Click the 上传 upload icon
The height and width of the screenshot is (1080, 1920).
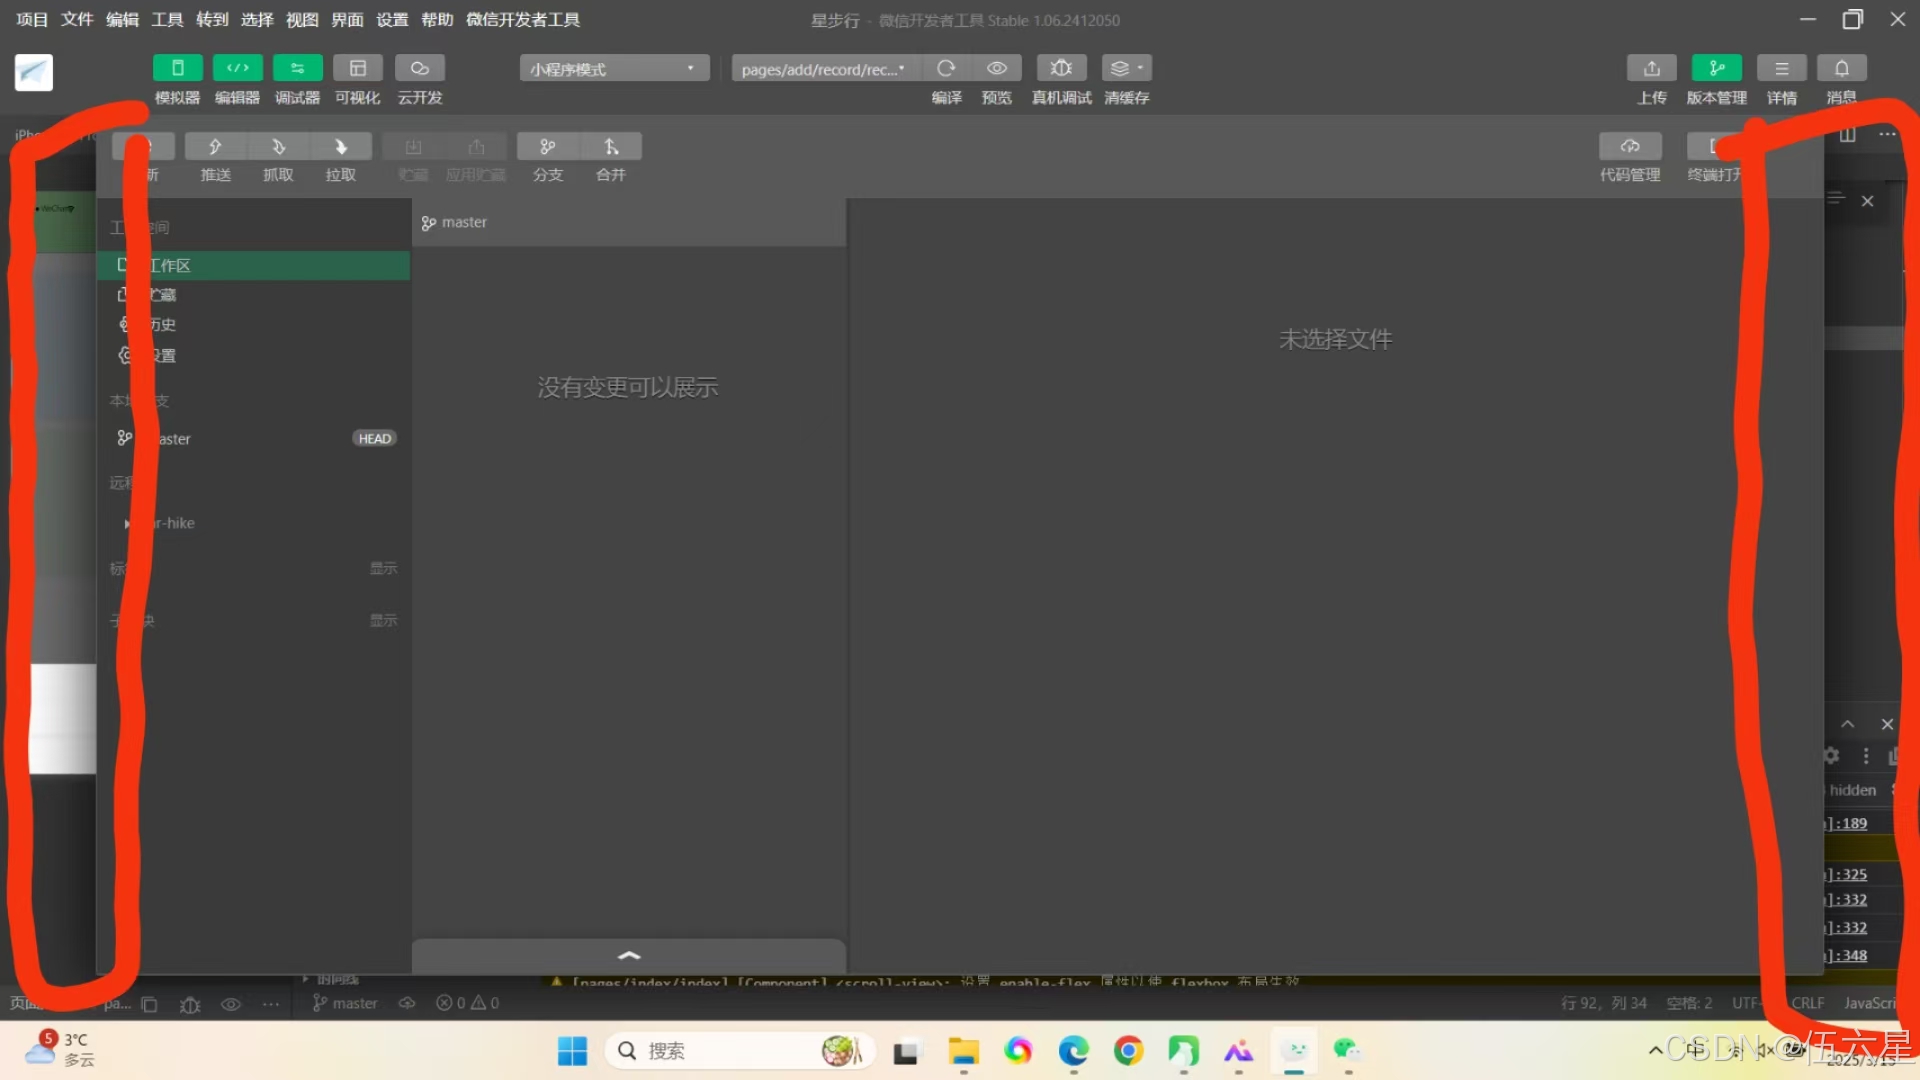[x=1652, y=68]
